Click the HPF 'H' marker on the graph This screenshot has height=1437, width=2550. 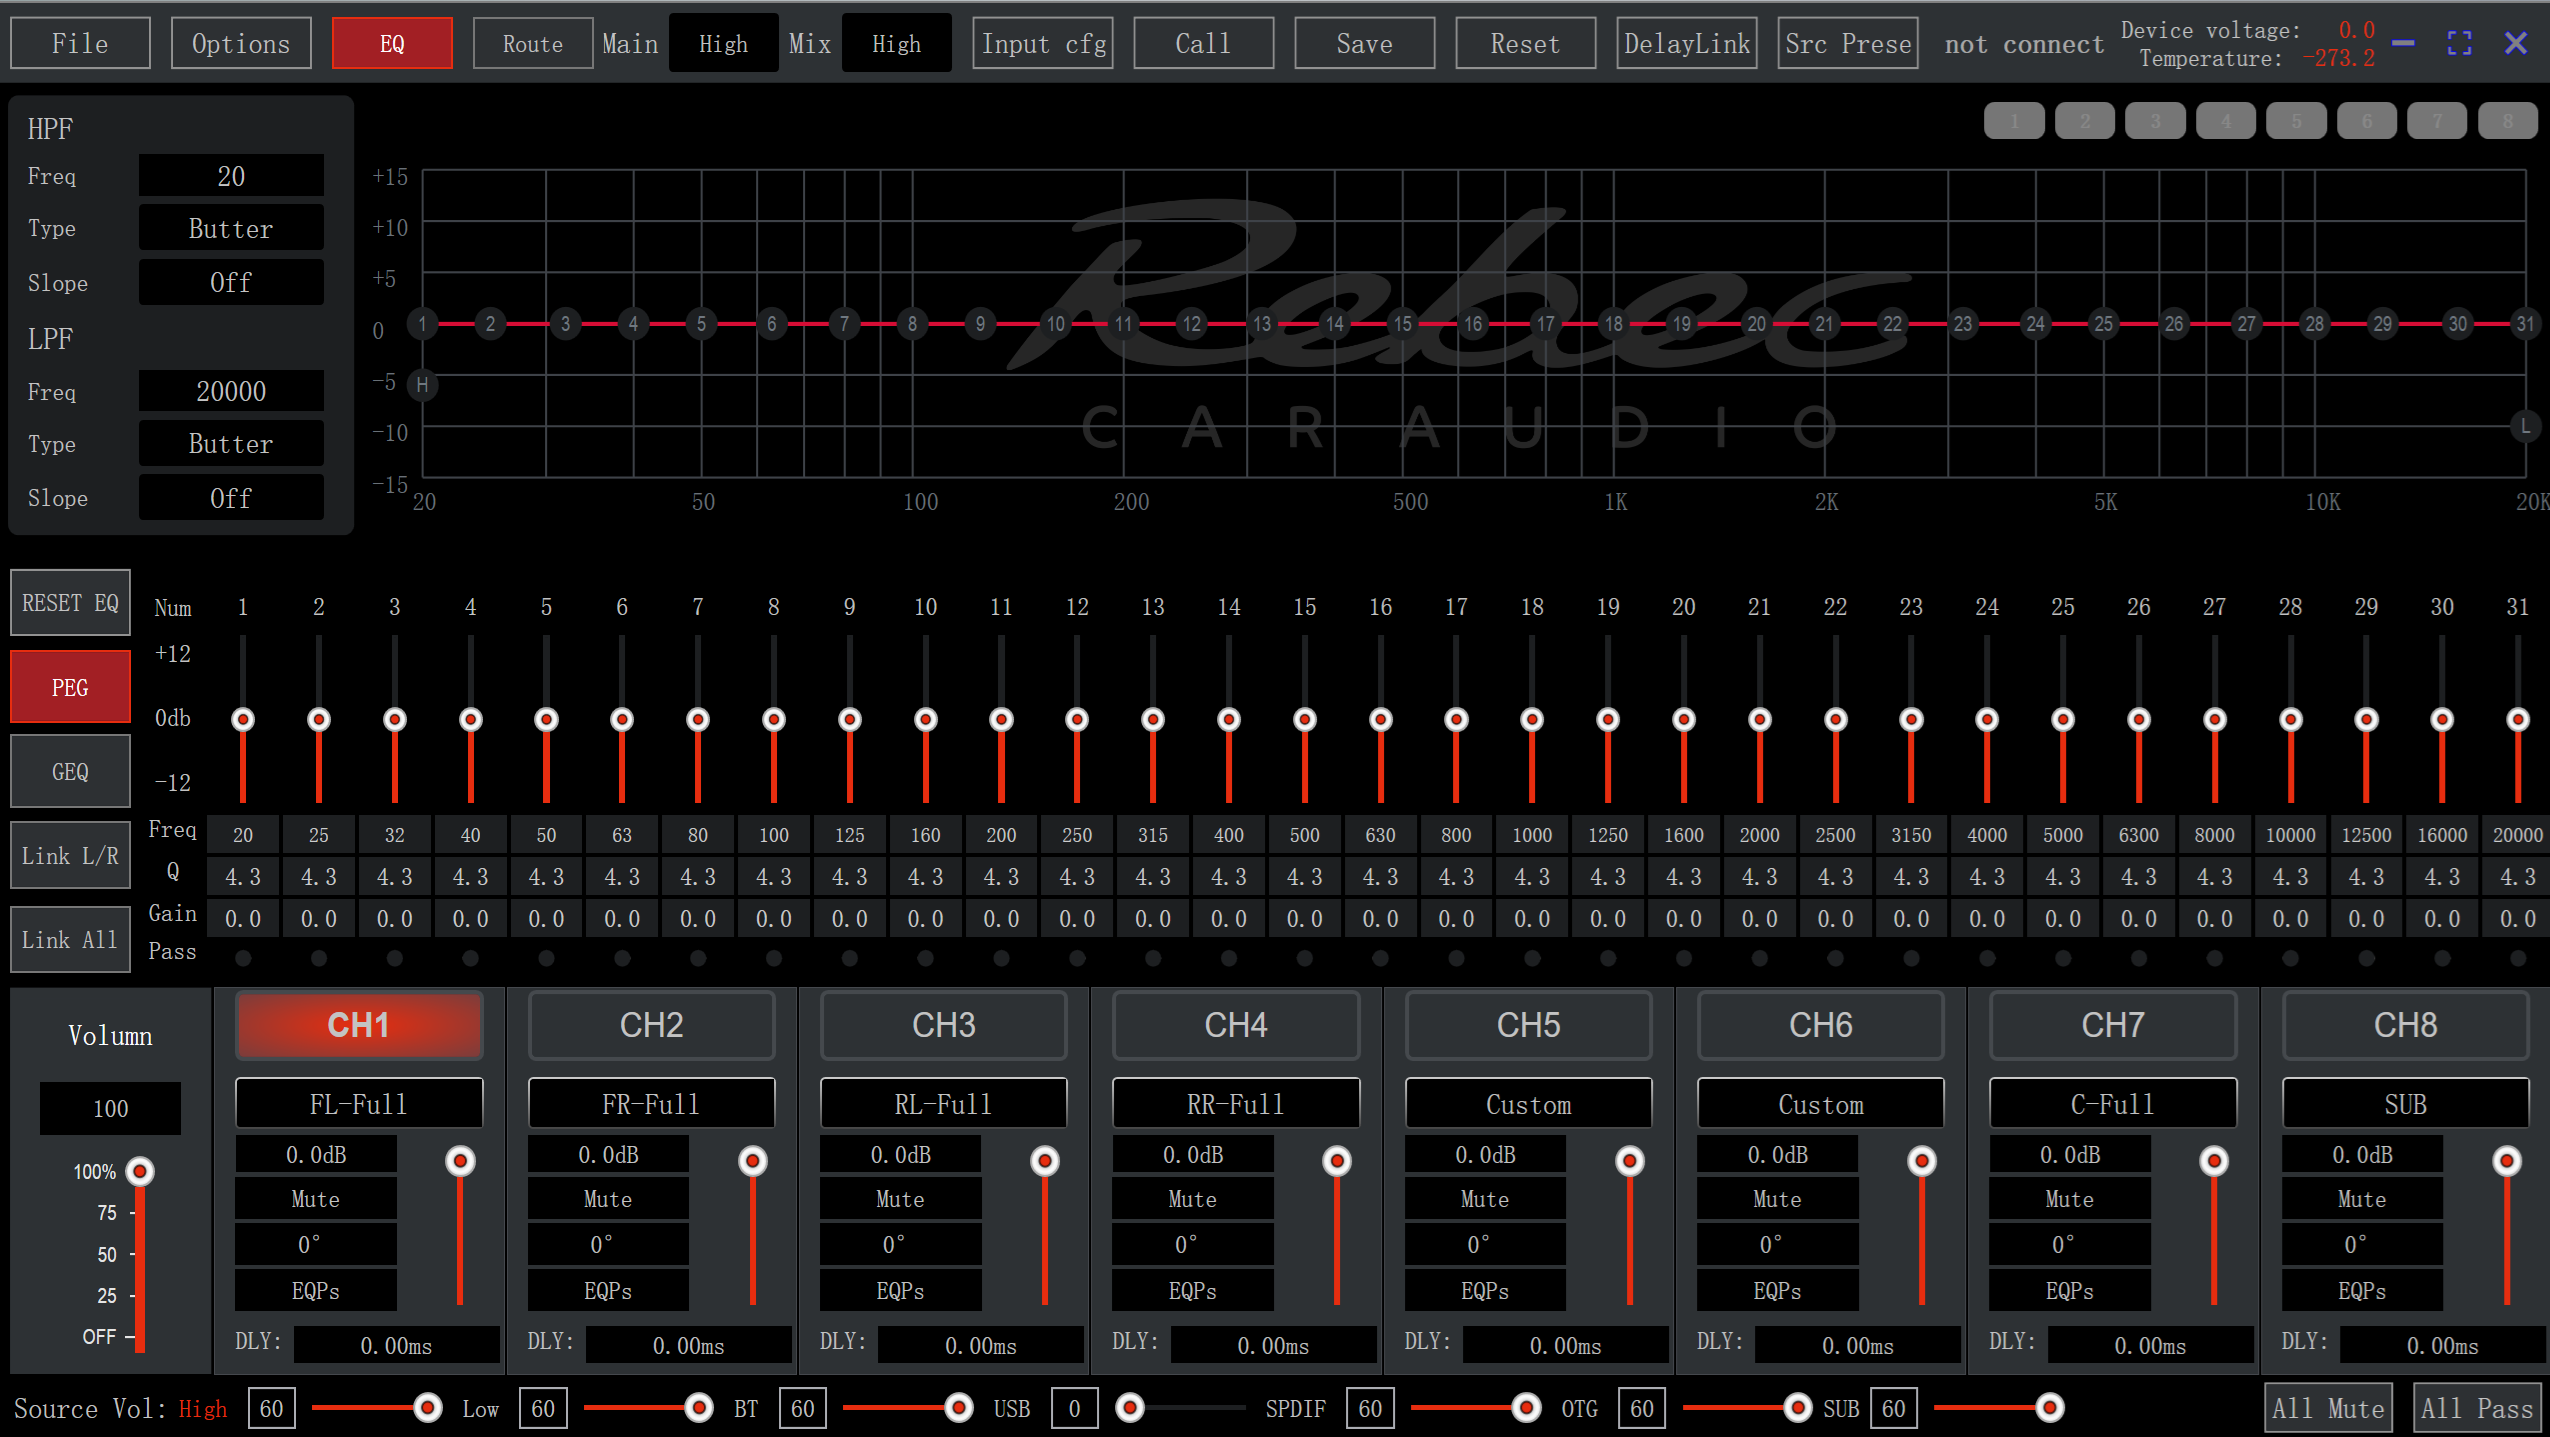(x=423, y=385)
